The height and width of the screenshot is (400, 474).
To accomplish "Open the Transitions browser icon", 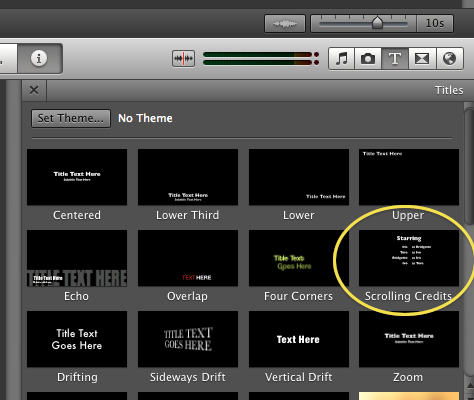I will (422, 59).
